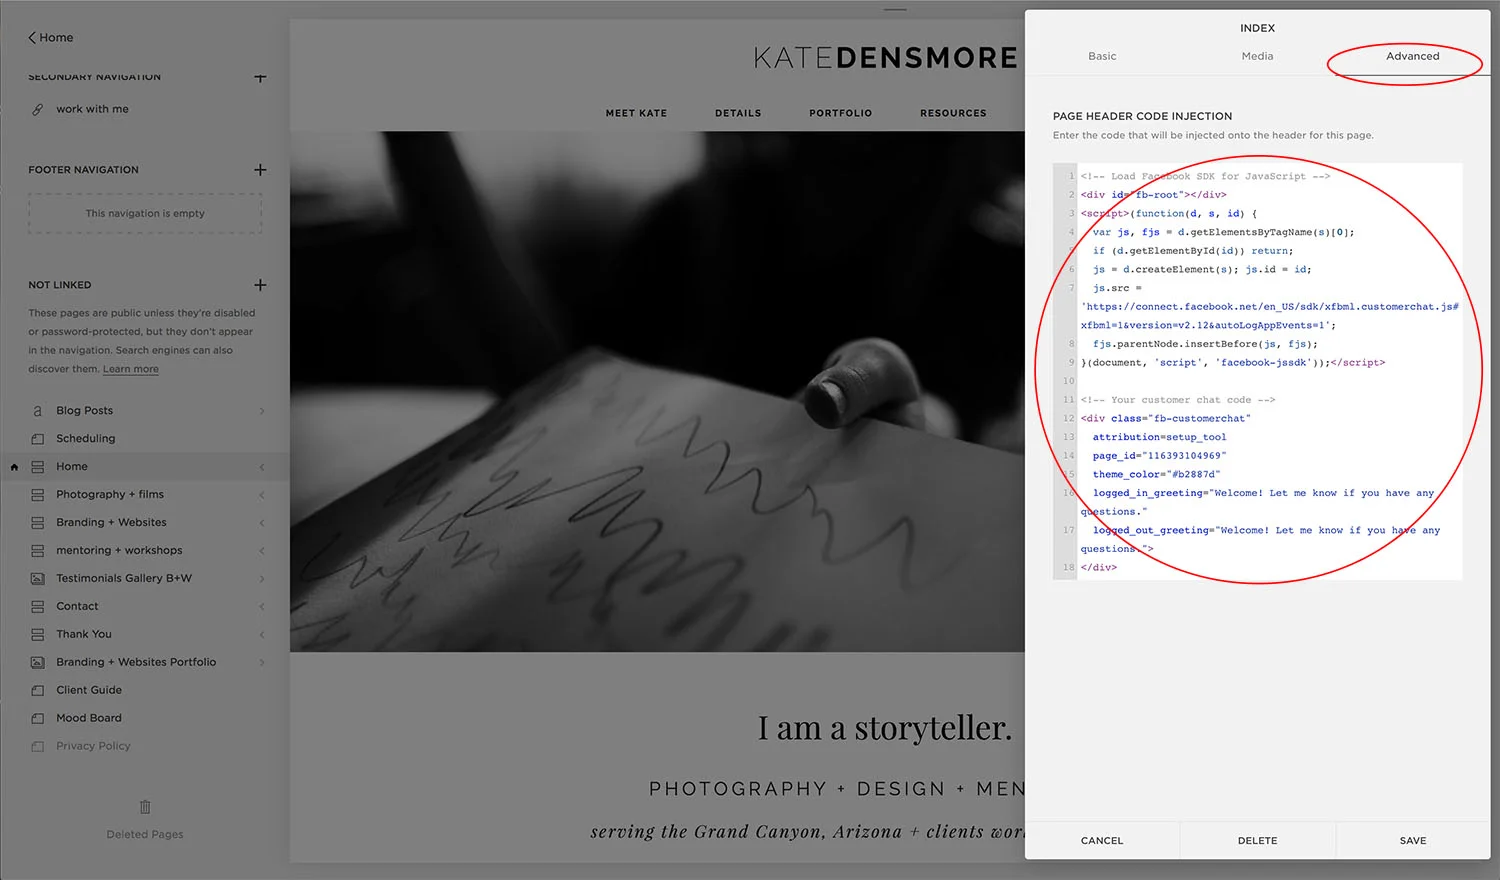Click the Branding + Websites index icon
1500x880 pixels.
[38, 523]
